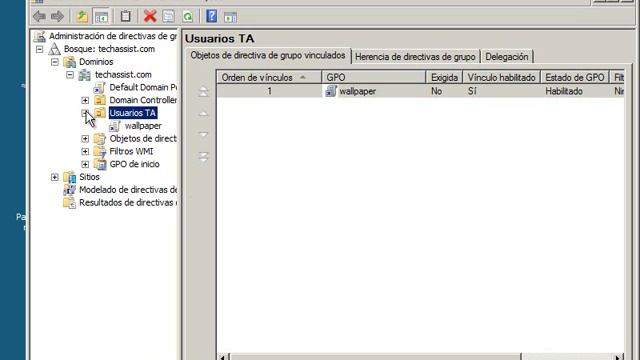This screenshot has height=360, width=640.
Task: Switch to Herencia de directivas de grupo tab
Action: [x=415, y=57]
